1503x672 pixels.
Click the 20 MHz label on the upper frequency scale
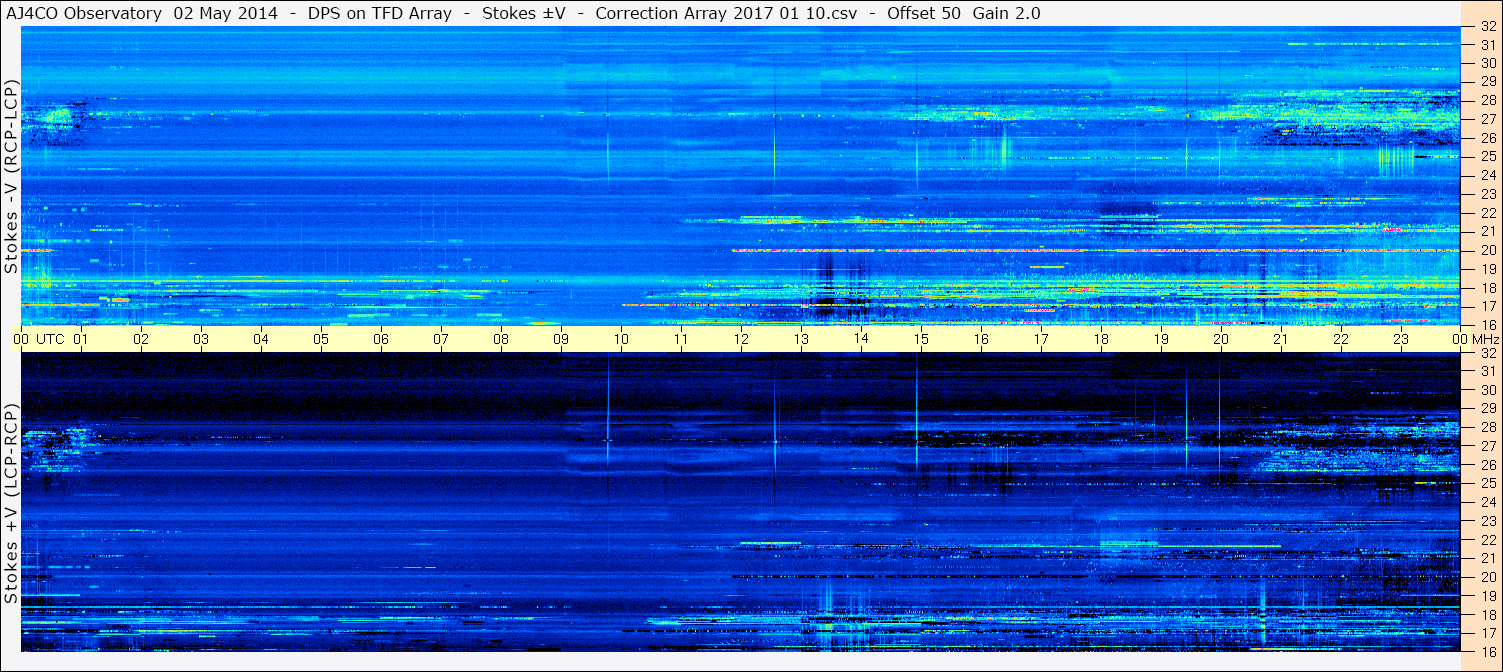pyautogui.click(x=1487, y=250)
